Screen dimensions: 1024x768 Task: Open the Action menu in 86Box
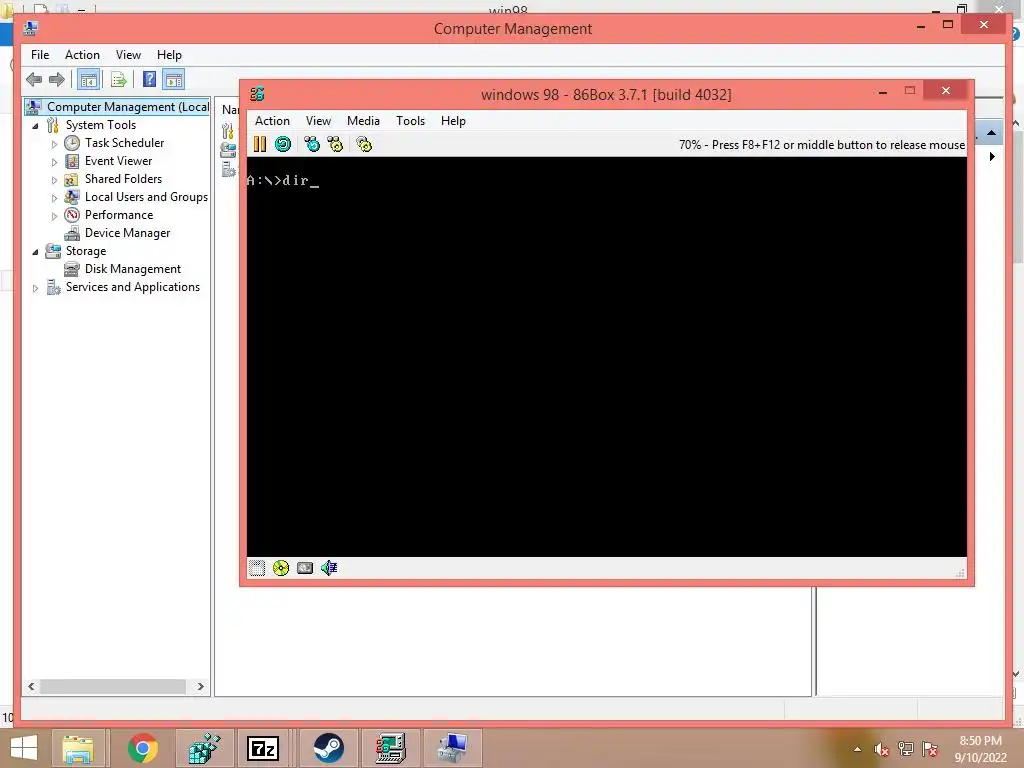pos(272,121)
